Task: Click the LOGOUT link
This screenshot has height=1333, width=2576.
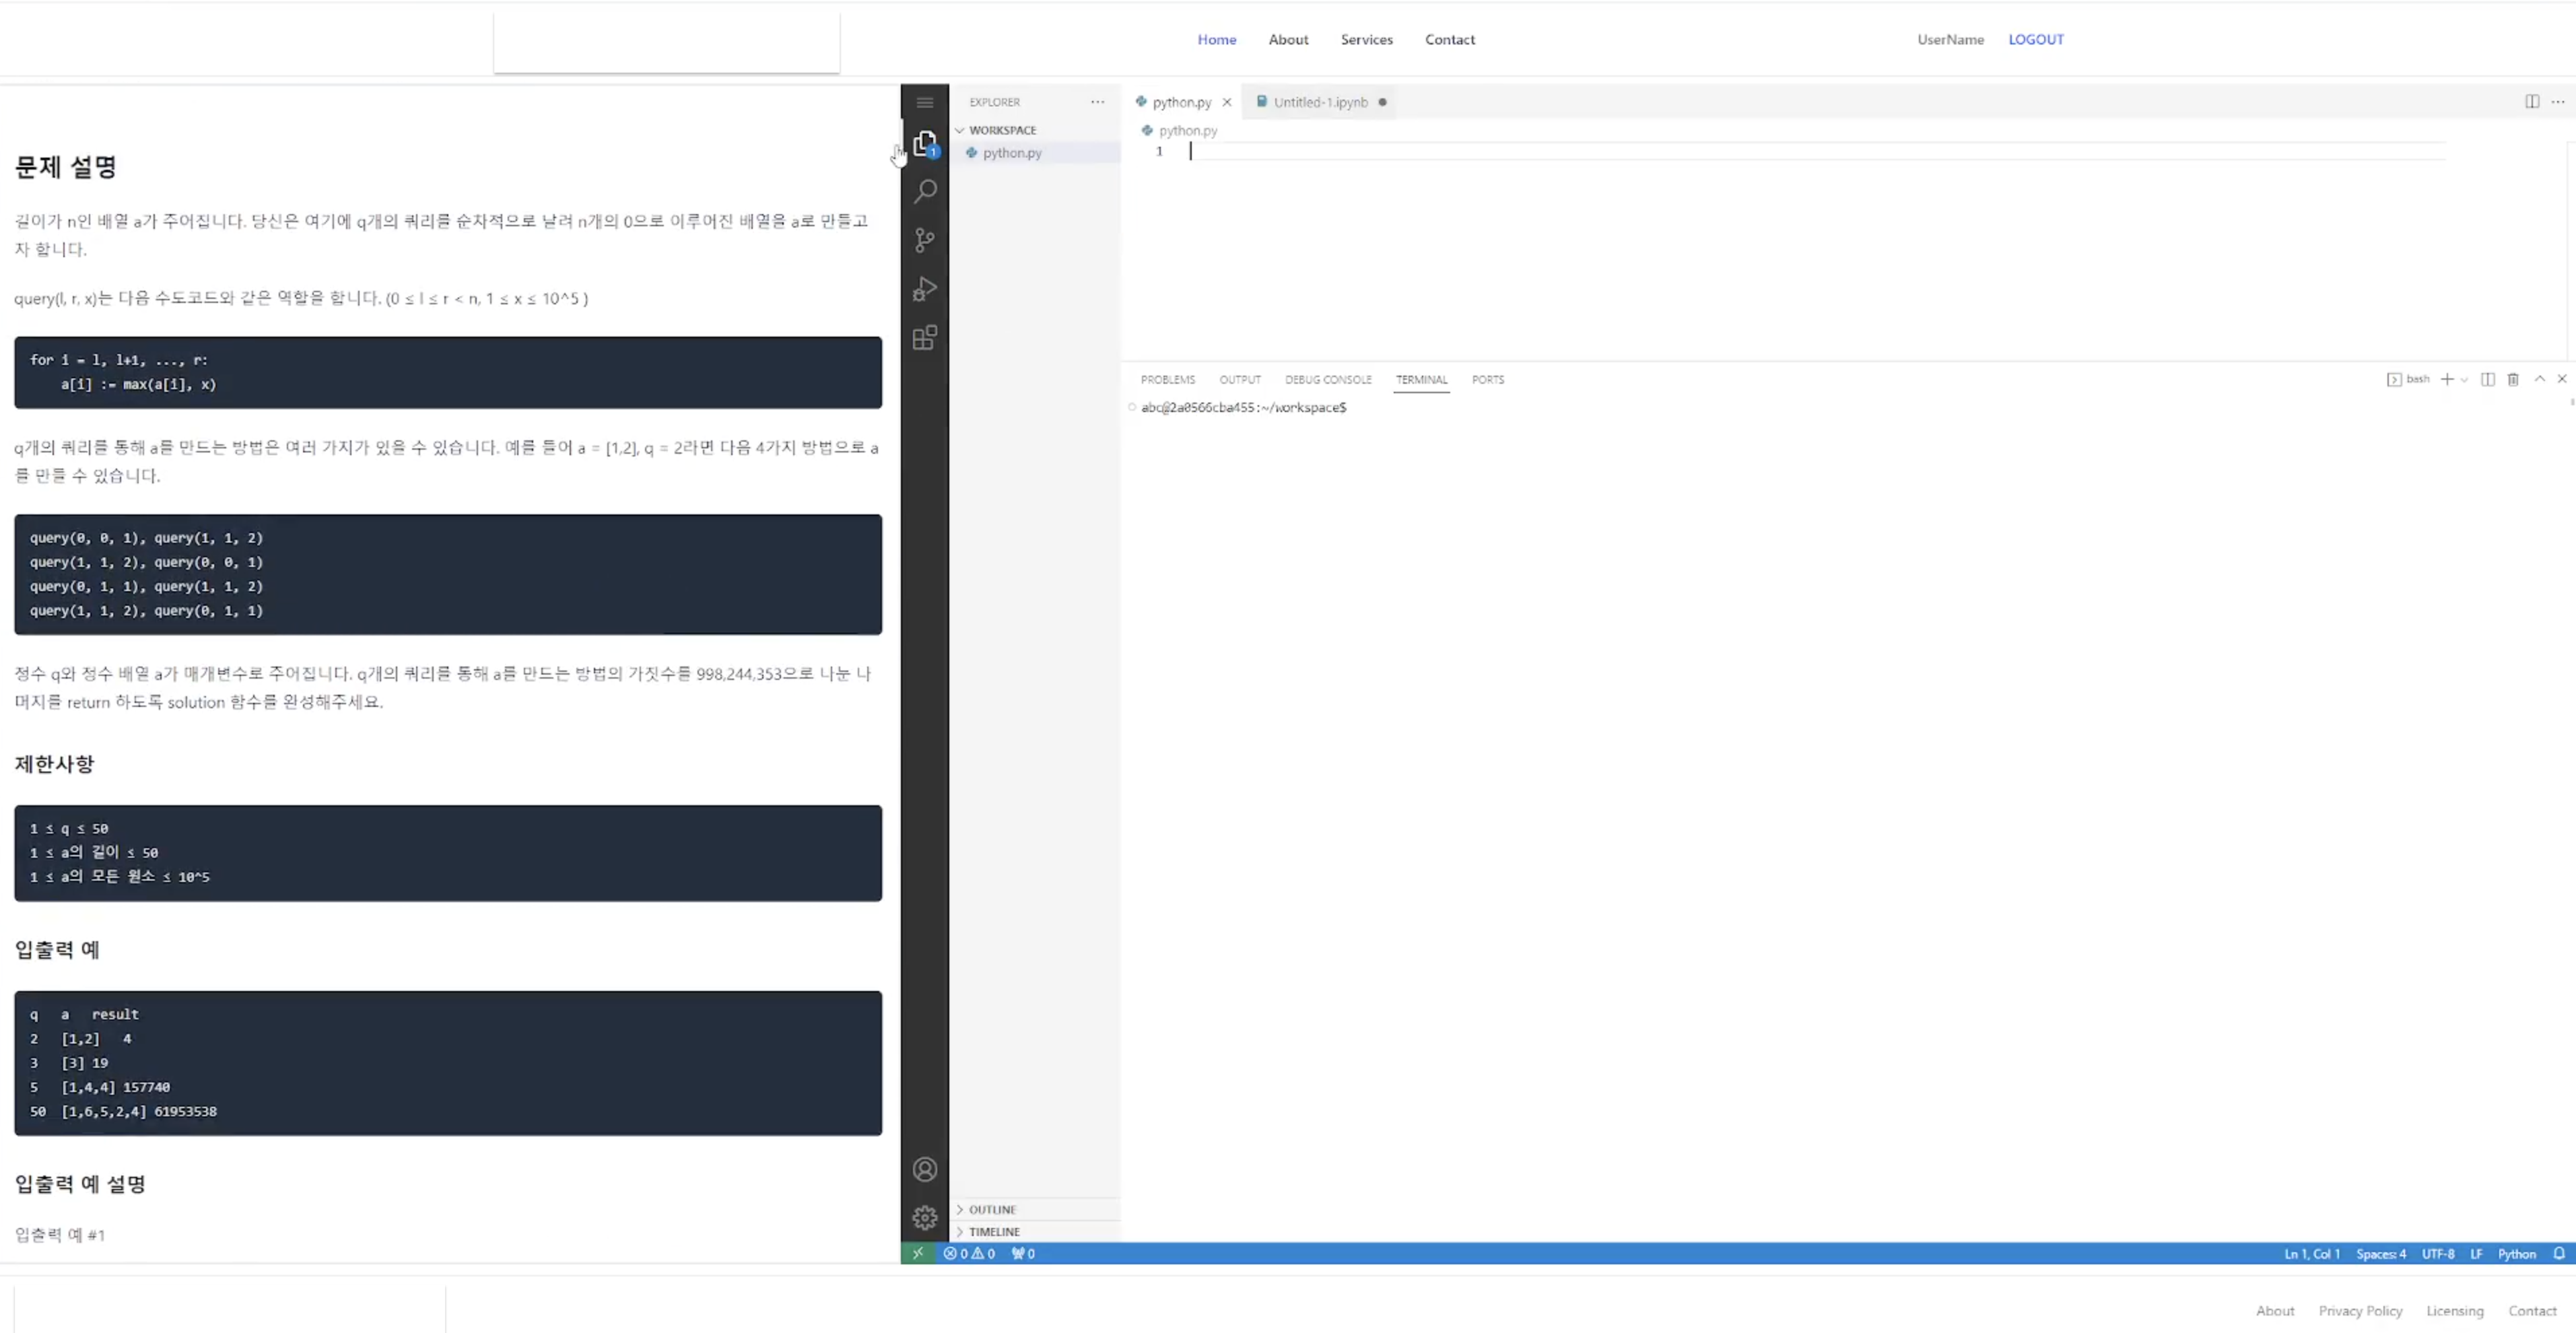Action: [2035, 40]
